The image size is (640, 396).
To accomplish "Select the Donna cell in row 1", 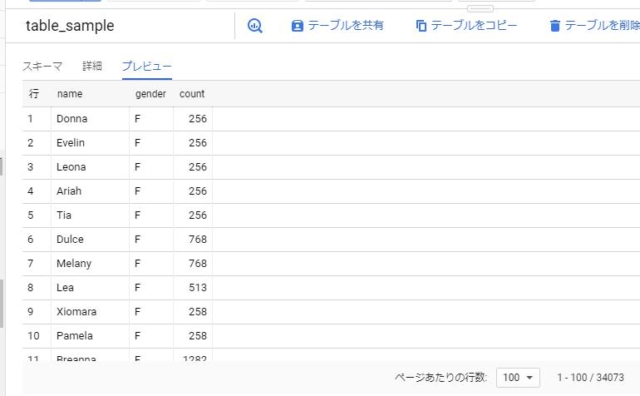I will [90, 119].
